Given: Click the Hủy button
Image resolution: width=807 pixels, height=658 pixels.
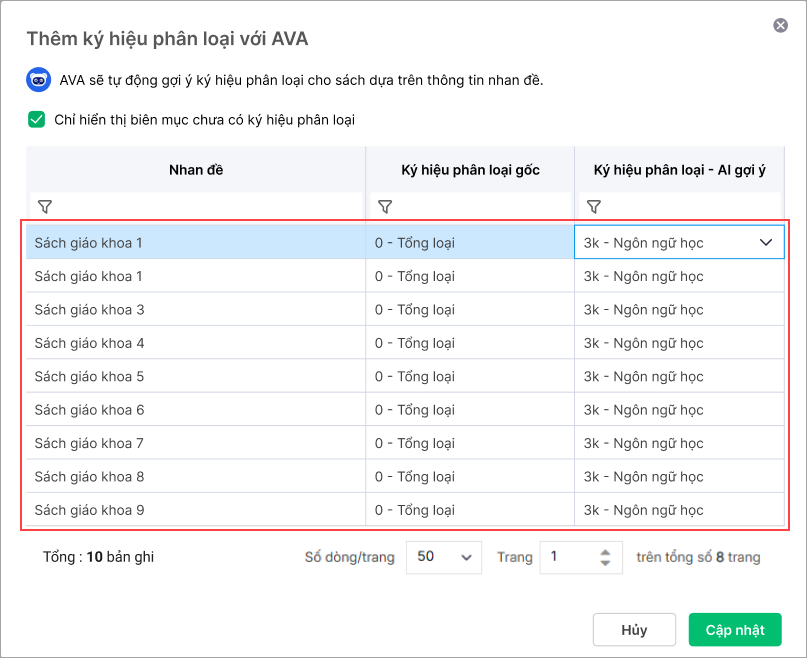Looking at the screenshot, I should [634, 630].
